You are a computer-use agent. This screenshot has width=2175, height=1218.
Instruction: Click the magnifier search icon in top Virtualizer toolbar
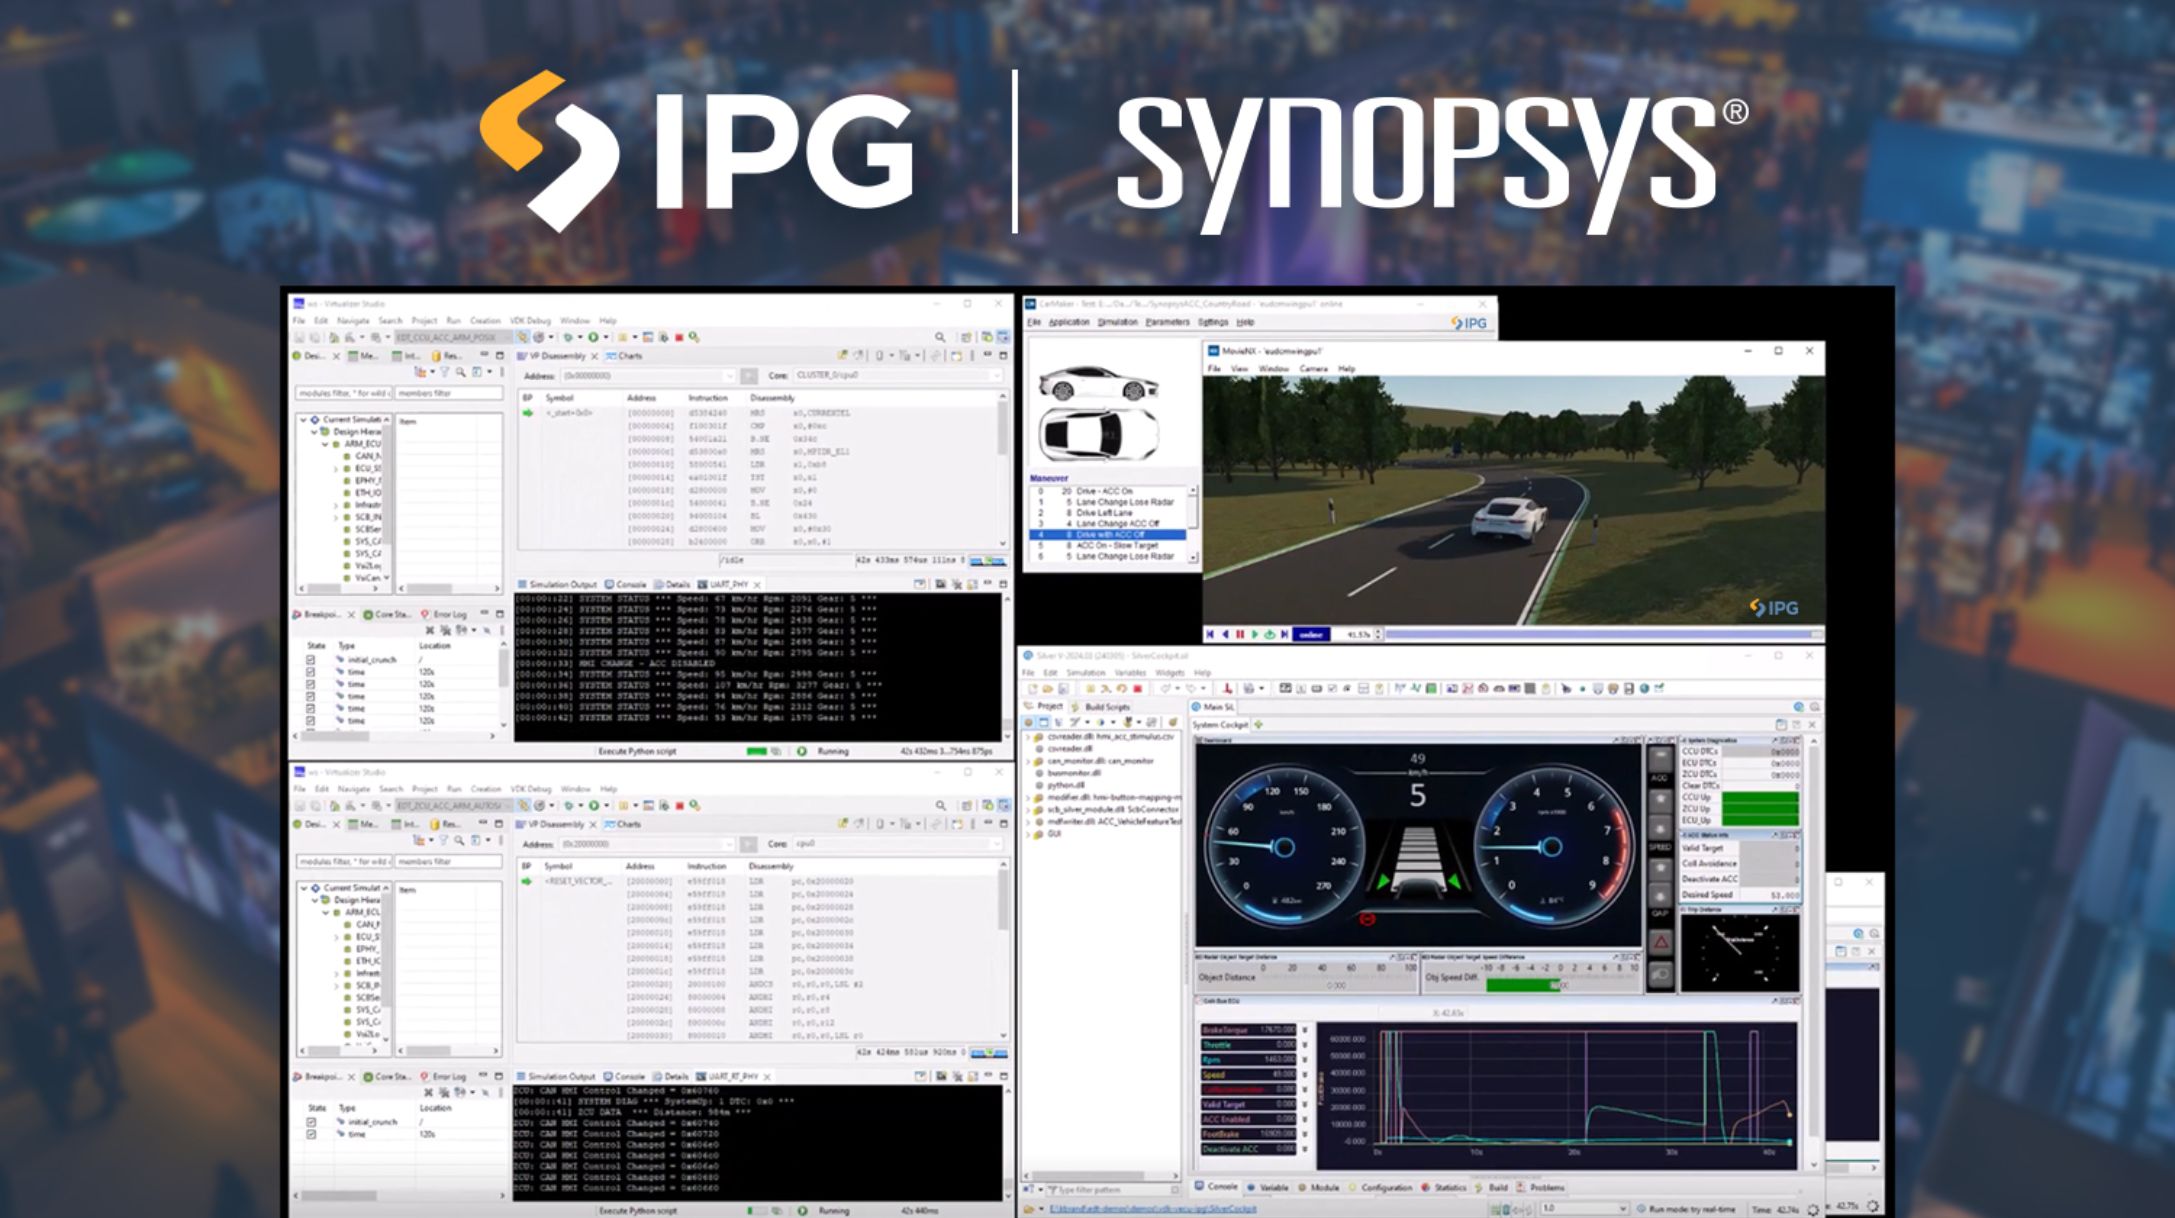point(940,338)
